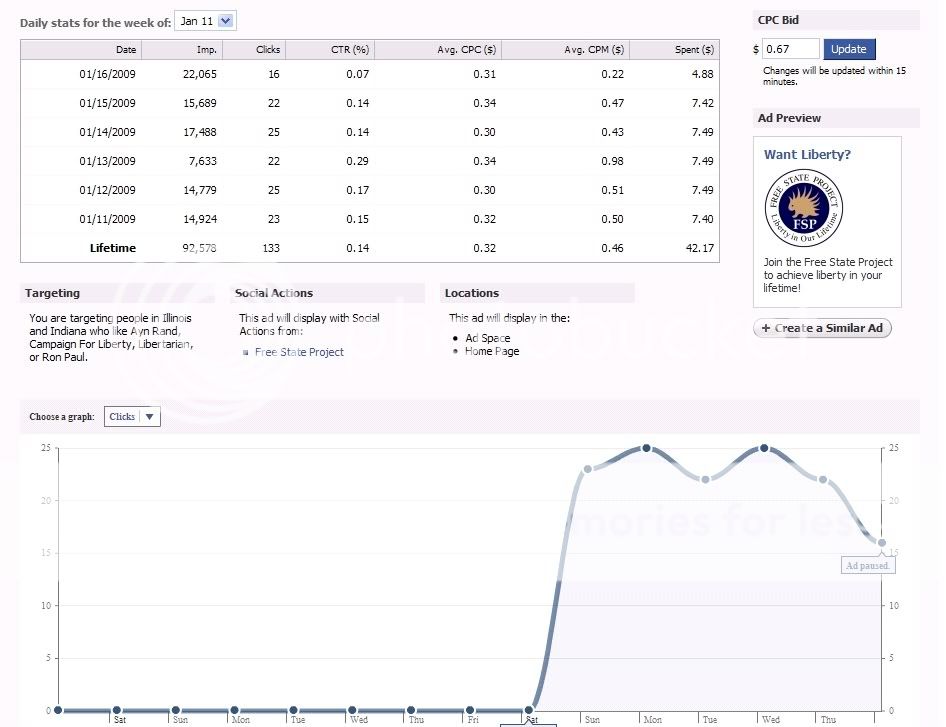The image size is (946, 727).
Task: Click the CPC bid input field
Action: tap(790, 49)
